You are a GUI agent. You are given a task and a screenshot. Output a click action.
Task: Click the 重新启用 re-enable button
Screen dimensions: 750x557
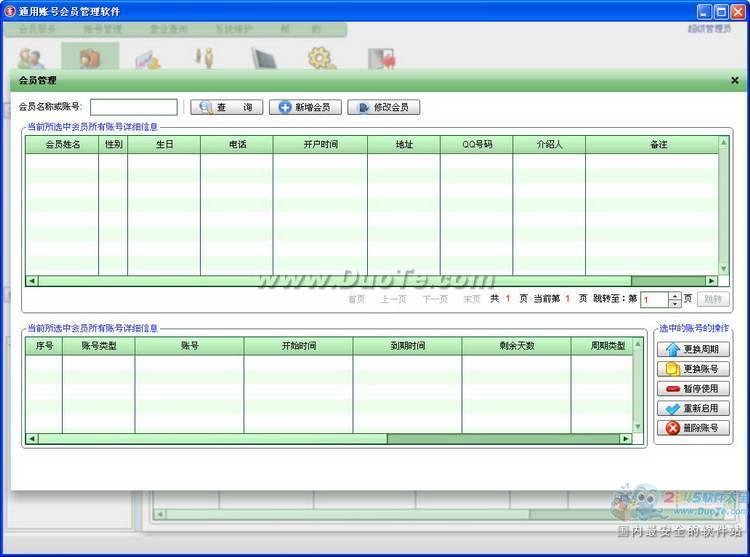point(694,408)
